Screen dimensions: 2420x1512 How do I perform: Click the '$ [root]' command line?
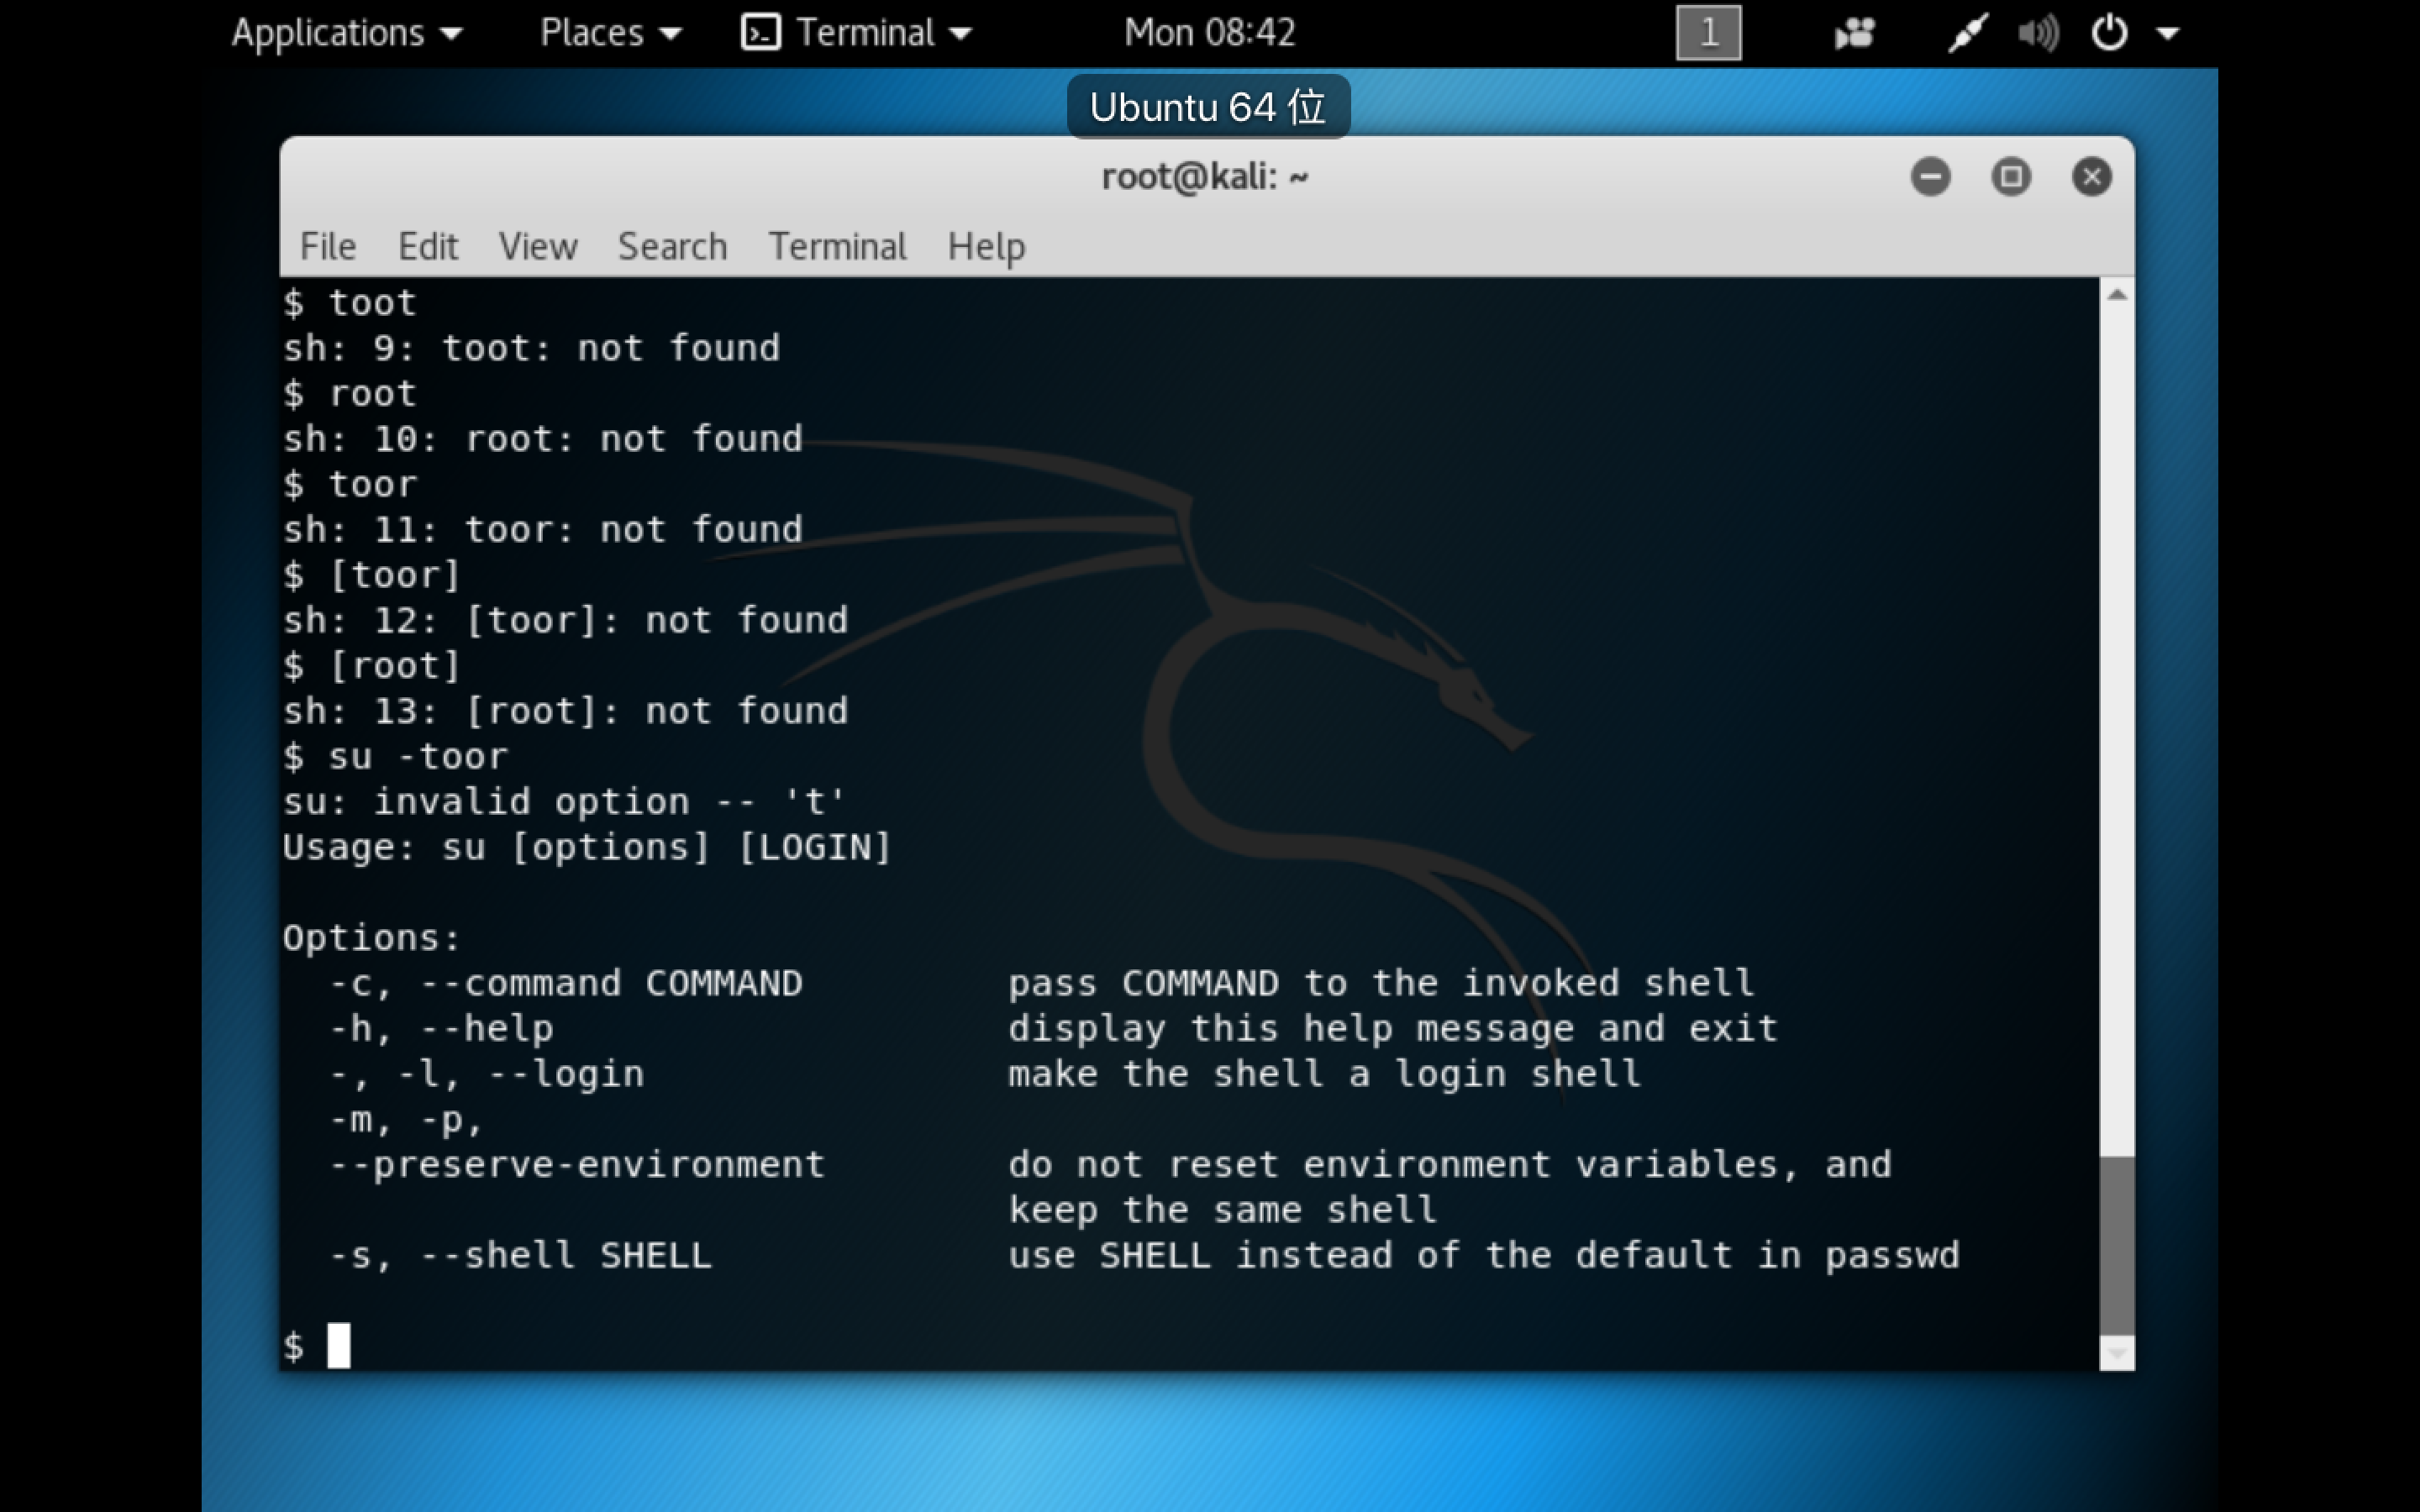[372, 666]
